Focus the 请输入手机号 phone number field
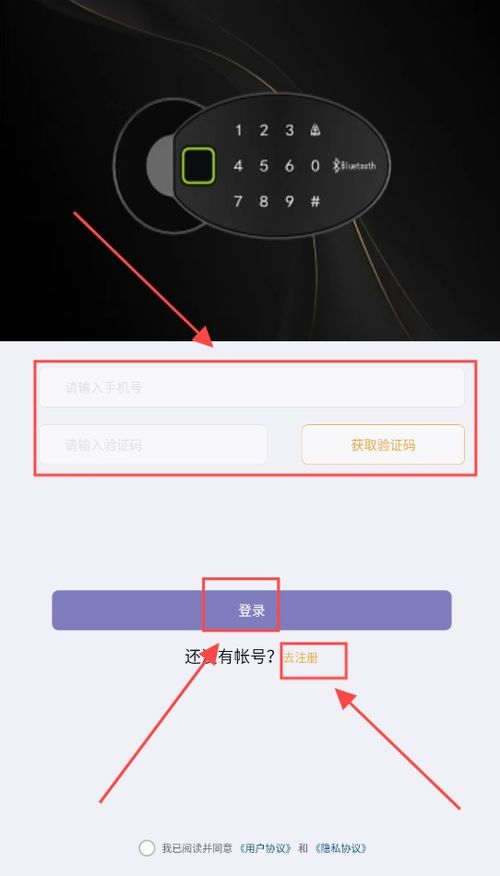 click(x=252, y=387)
